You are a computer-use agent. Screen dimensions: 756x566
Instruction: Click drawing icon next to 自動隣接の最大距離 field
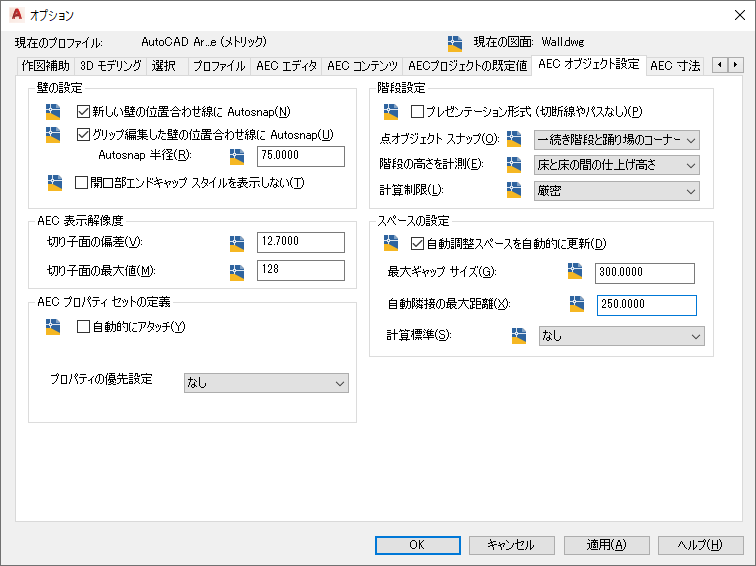(x=577, y=304)
